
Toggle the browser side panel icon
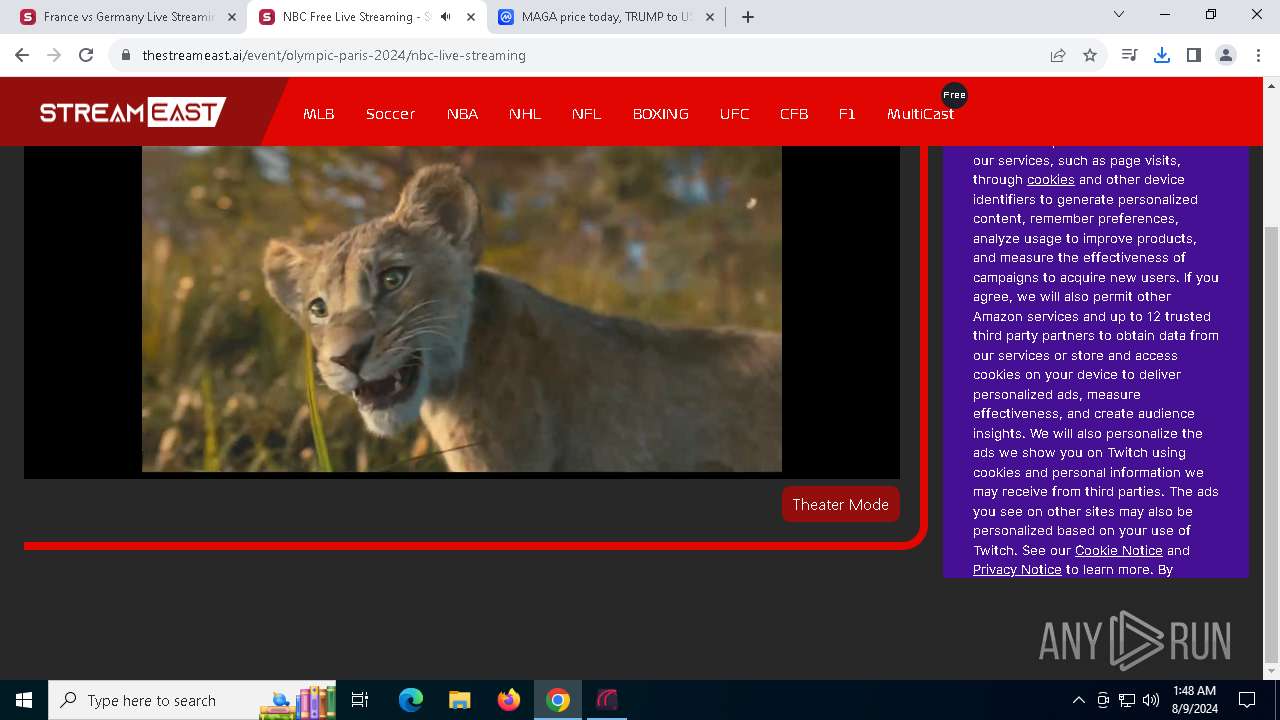point(1194,55)
